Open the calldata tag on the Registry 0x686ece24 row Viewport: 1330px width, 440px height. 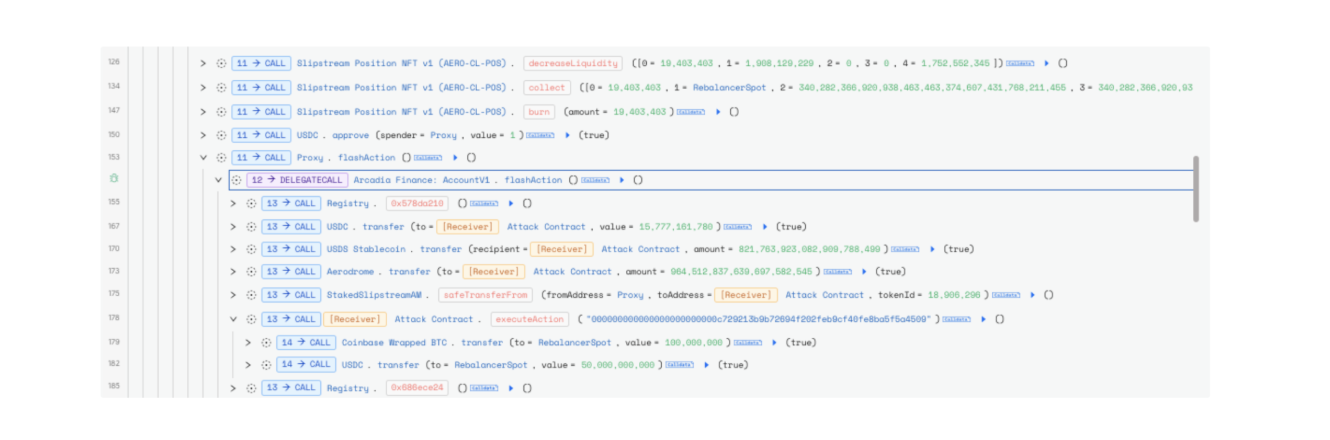coord(484,388)
